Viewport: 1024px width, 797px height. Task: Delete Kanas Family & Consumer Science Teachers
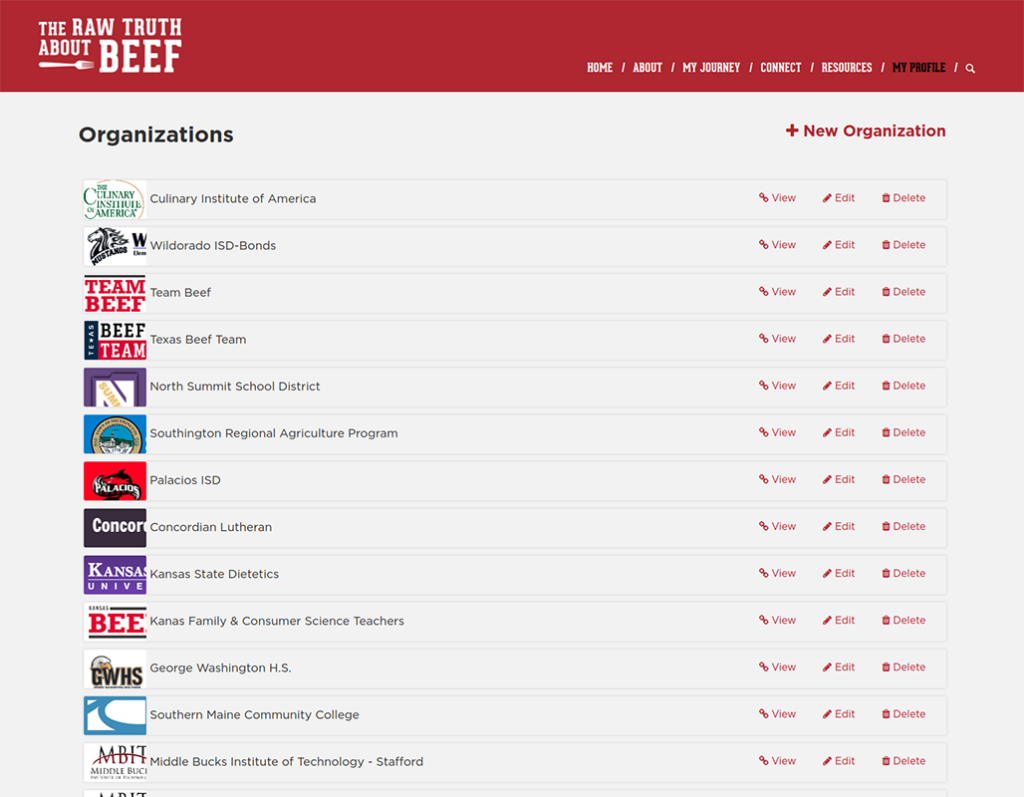point(903,621)
